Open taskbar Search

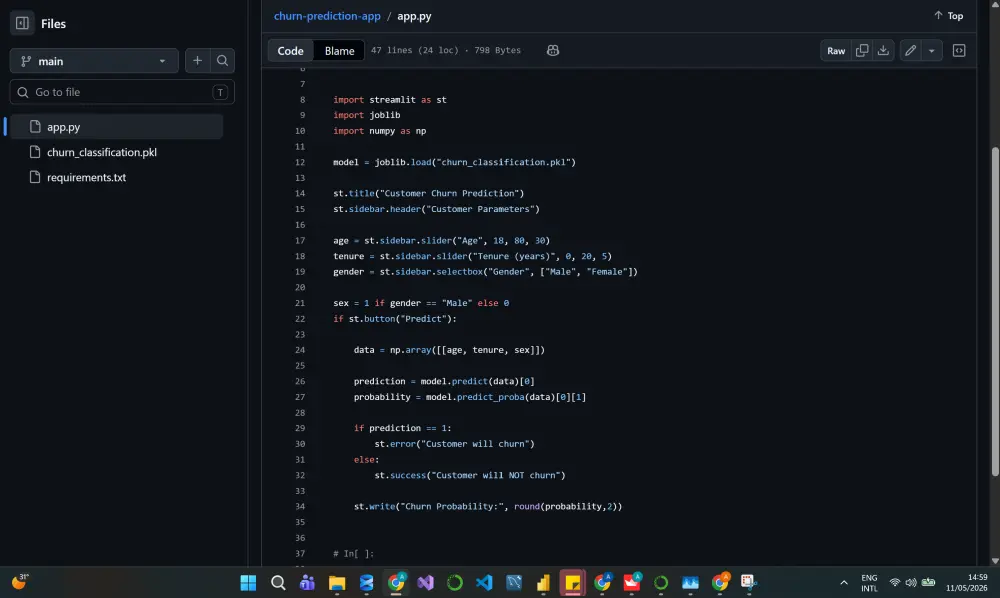tap(278, 583)
